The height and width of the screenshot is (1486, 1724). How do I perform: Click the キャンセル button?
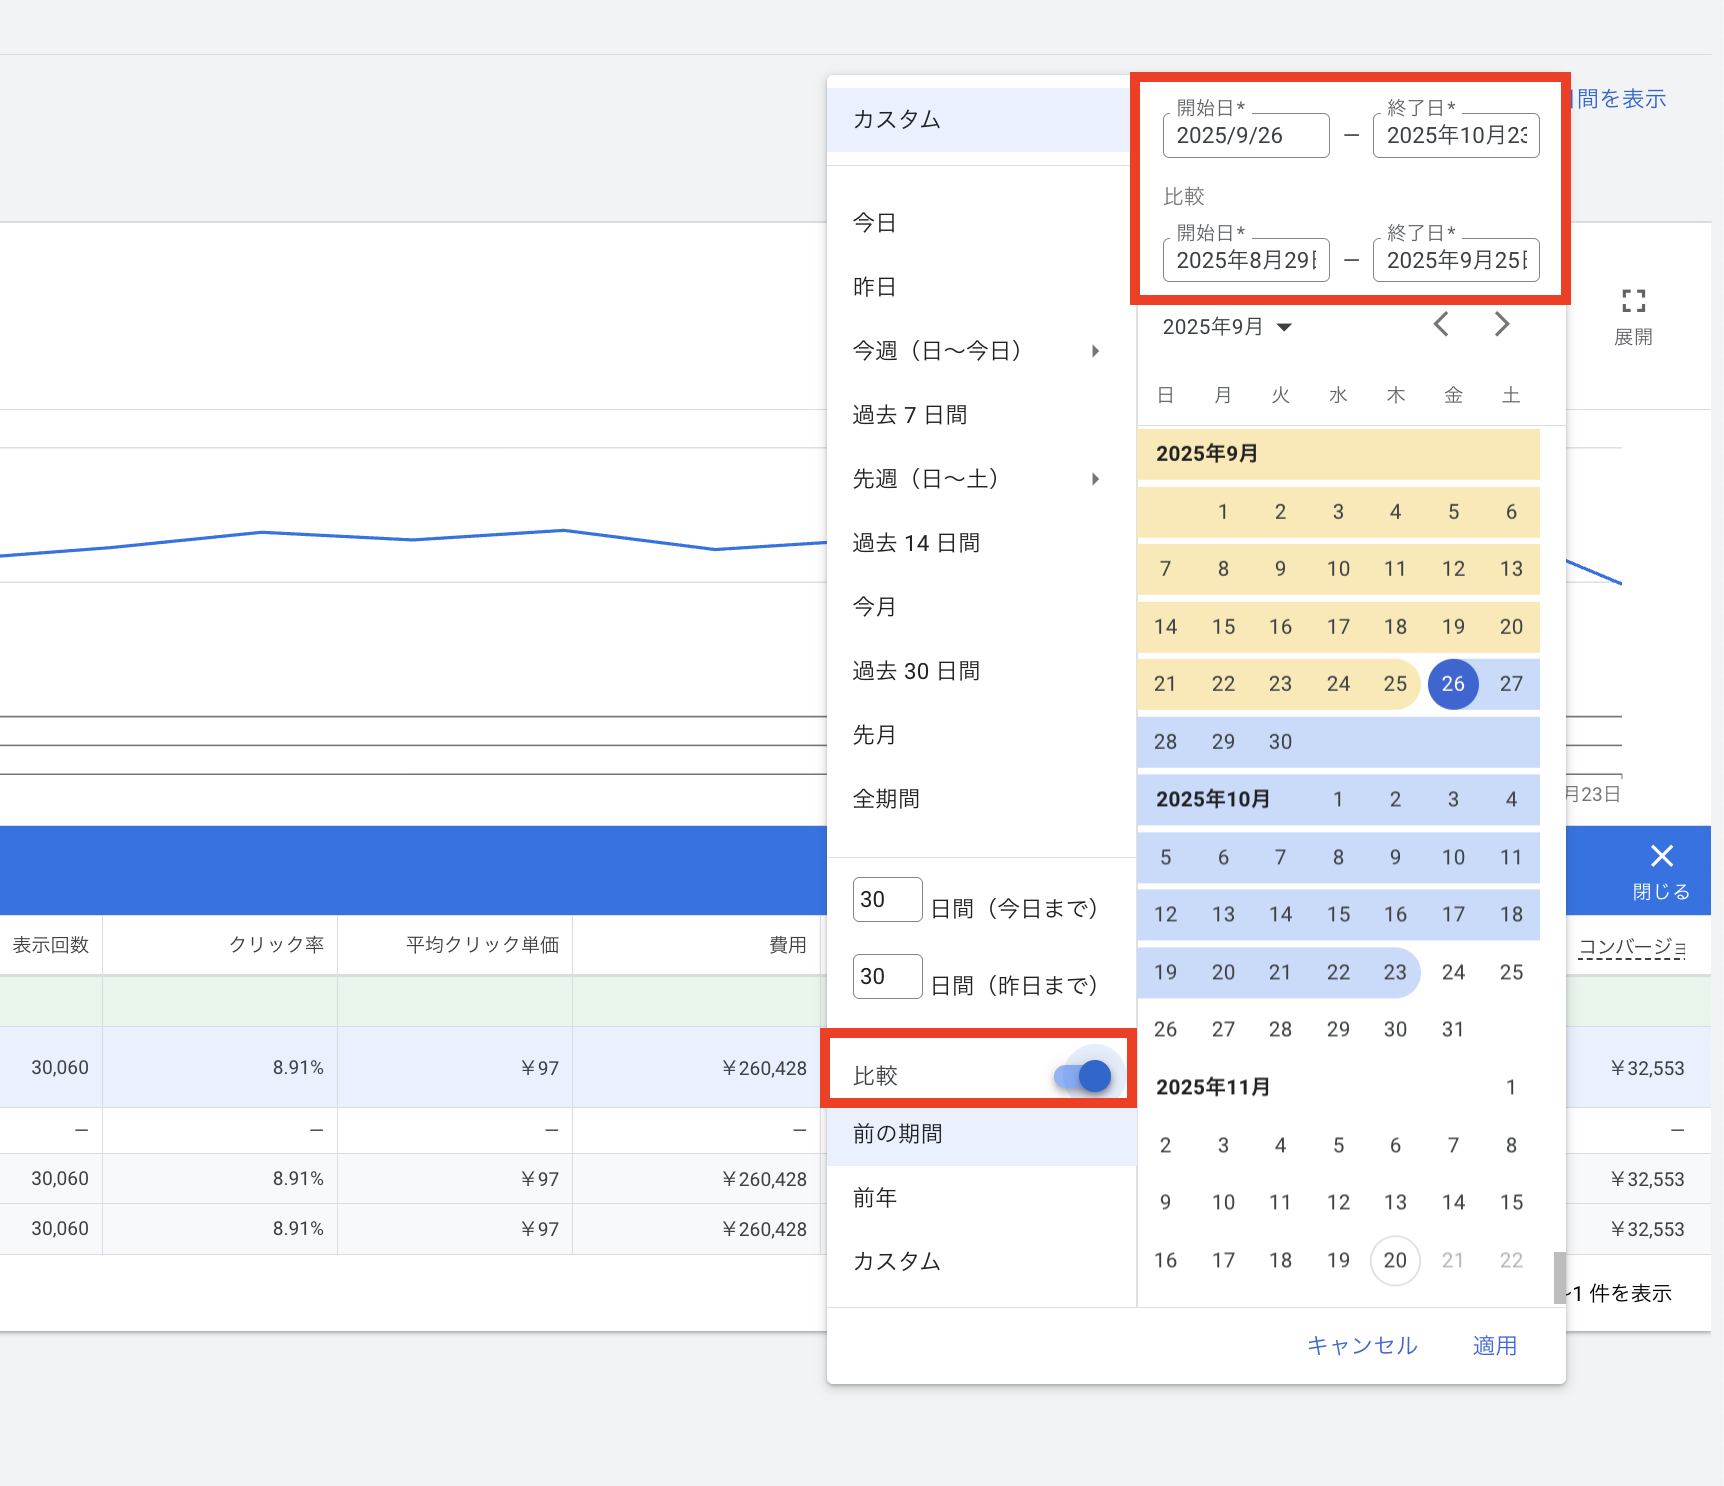click(1361, 1346)
